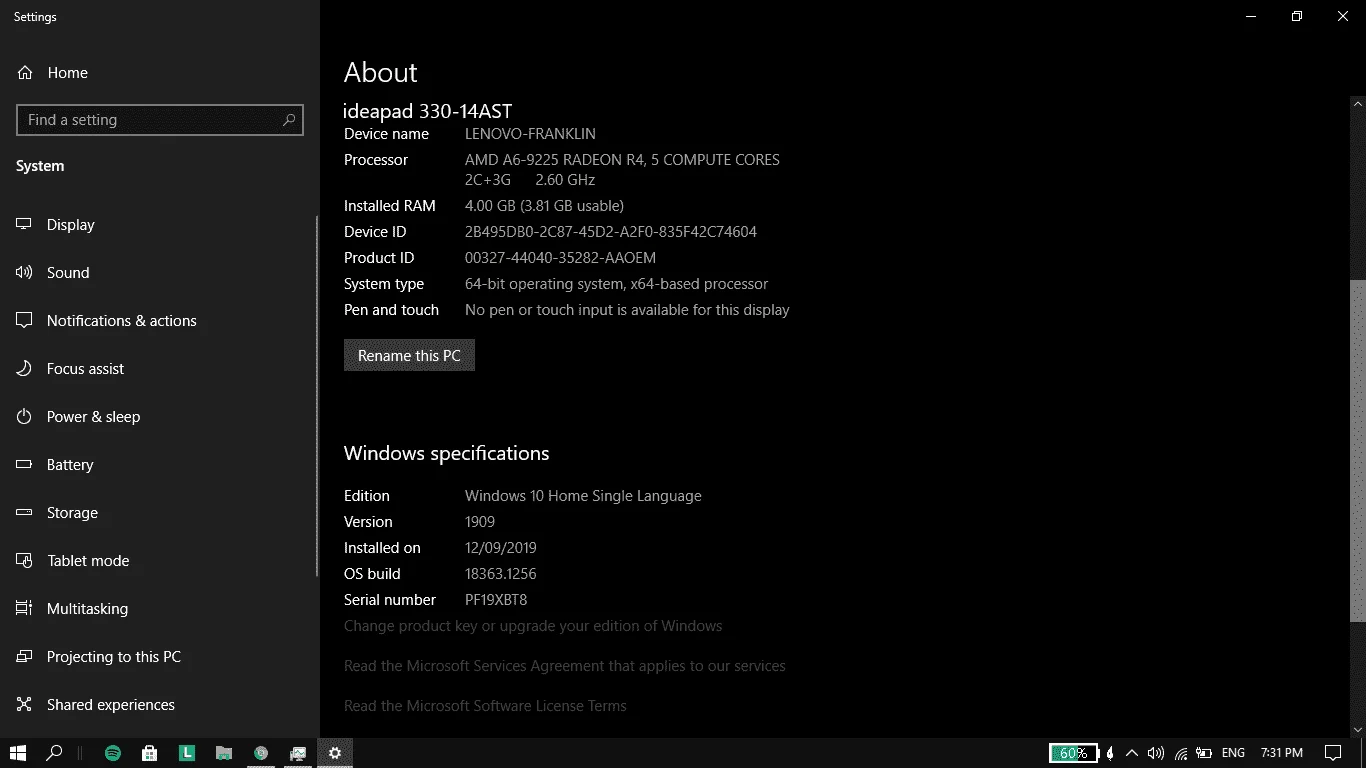Select the Installed on date 12/09/2019
1366x768 pixels.
pos(501,548)
